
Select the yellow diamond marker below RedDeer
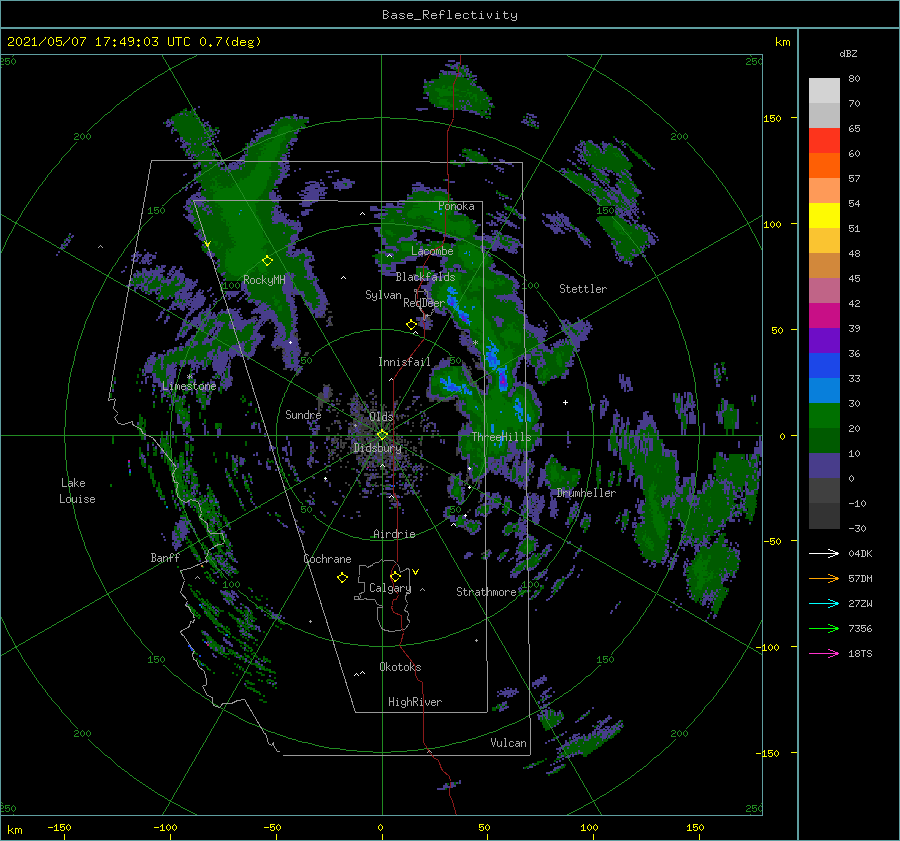point(411,325)
